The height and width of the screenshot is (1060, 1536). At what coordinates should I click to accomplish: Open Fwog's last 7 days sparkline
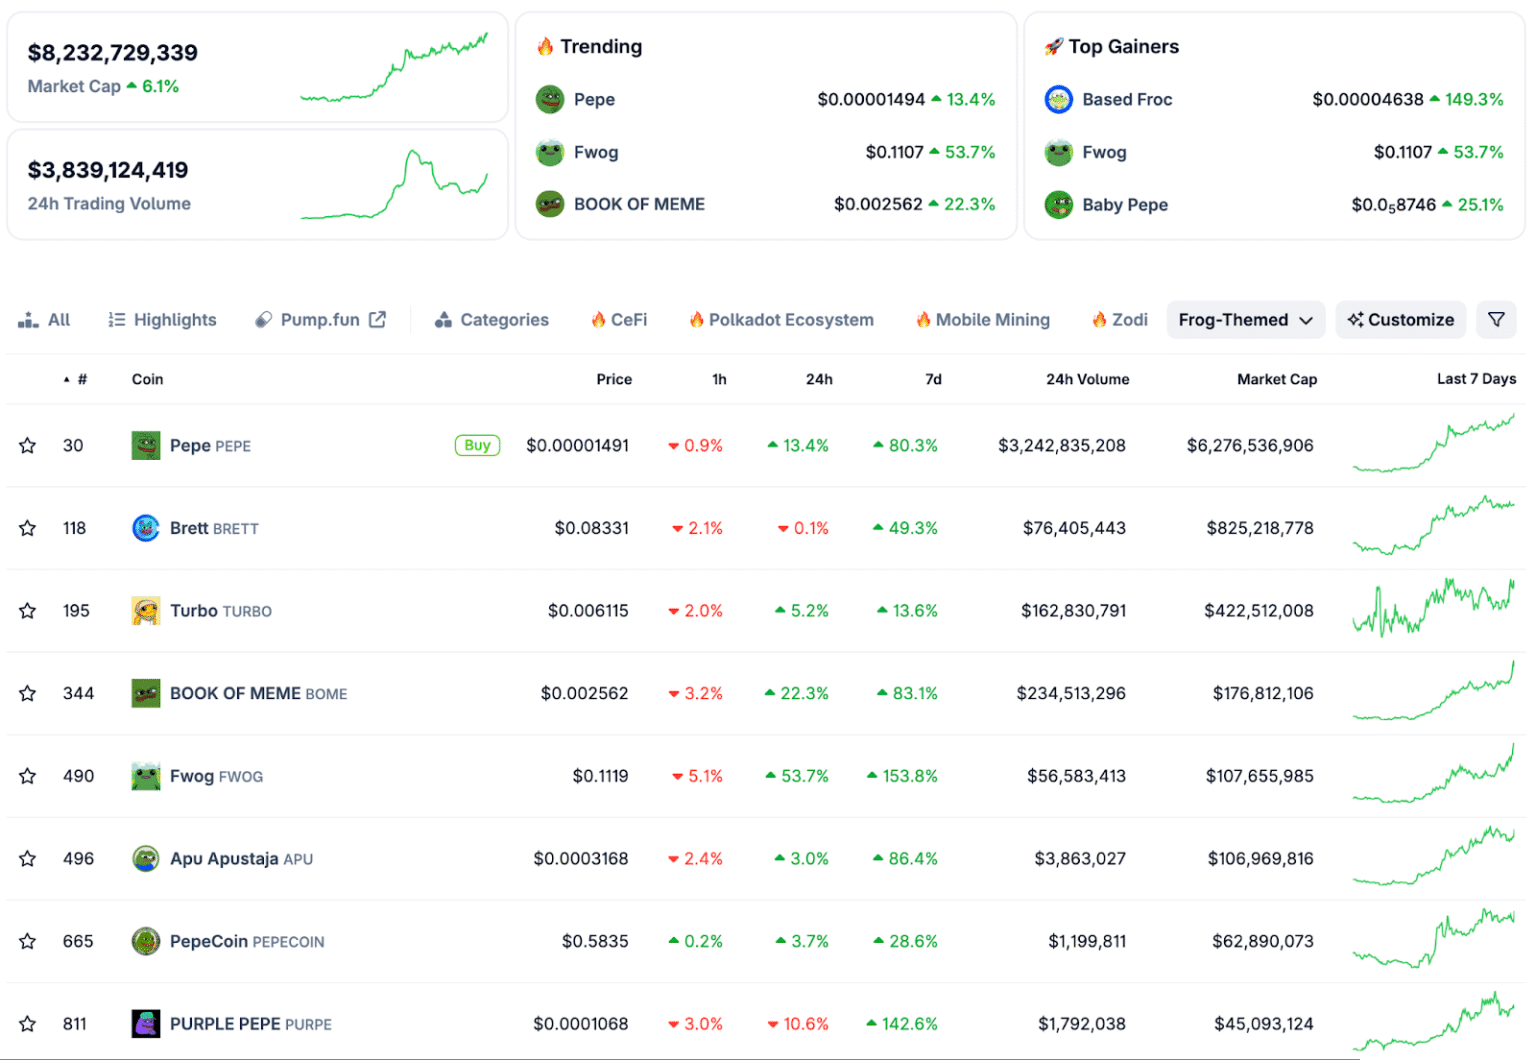[1433, 774]
